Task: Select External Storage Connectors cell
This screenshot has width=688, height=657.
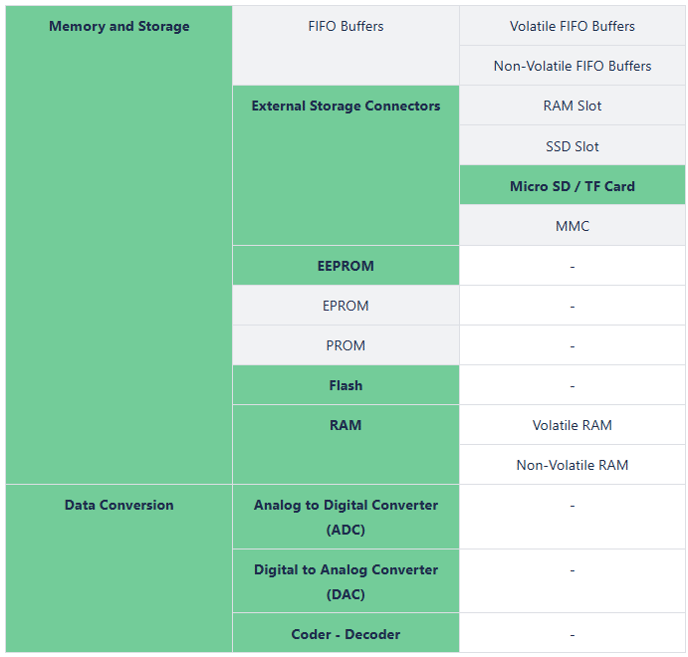Action: pos(345,106)
